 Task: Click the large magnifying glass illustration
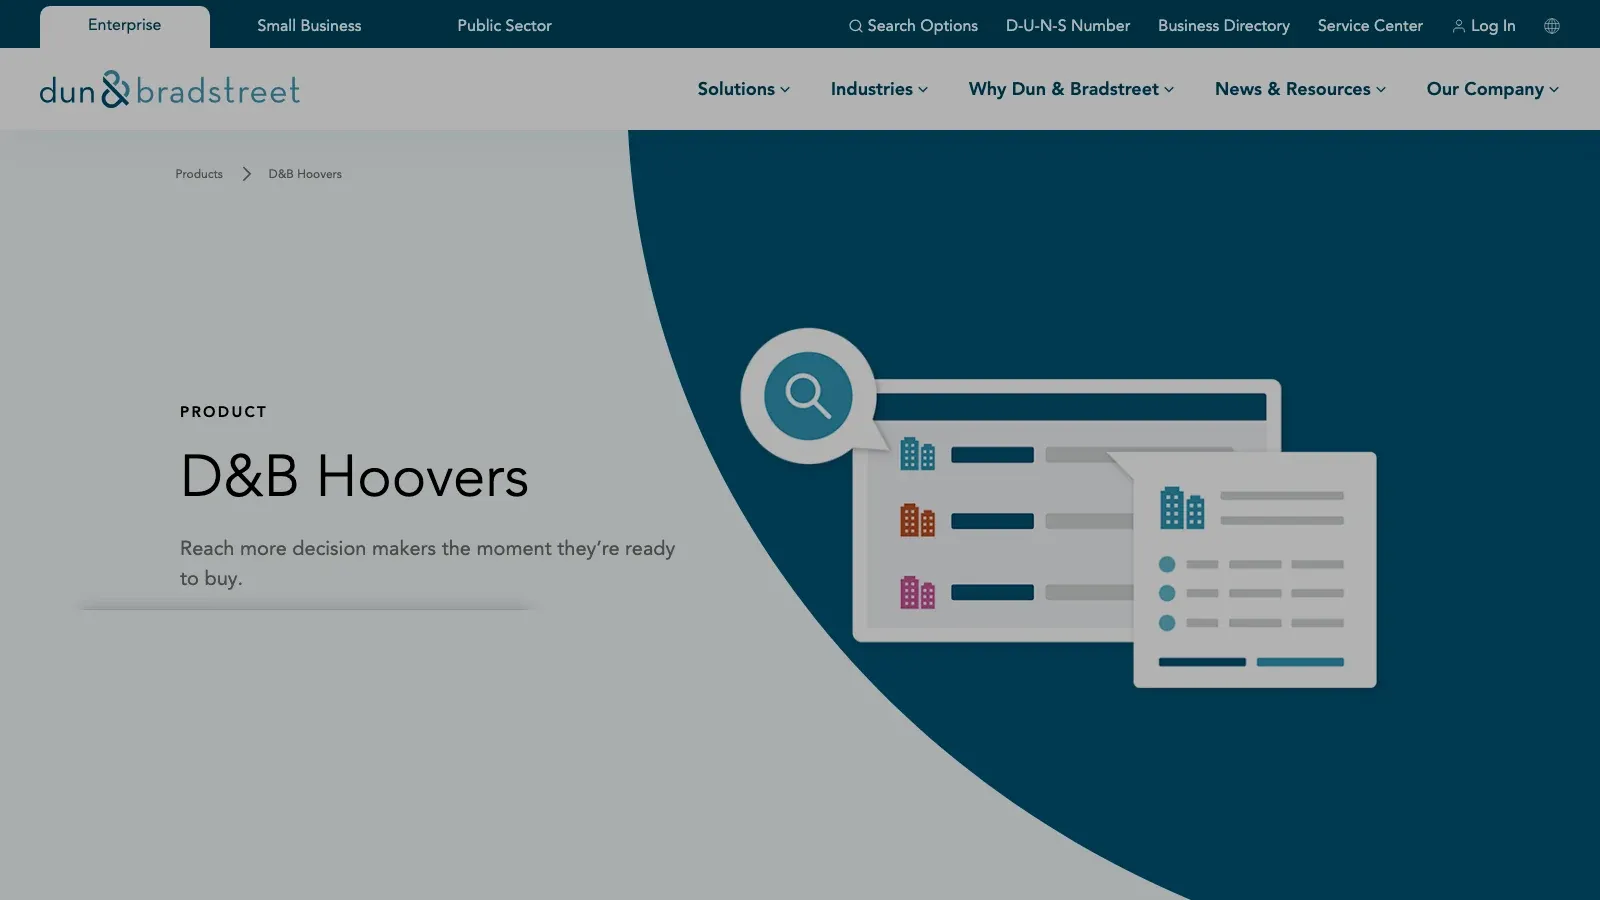[x=808, y=396]
